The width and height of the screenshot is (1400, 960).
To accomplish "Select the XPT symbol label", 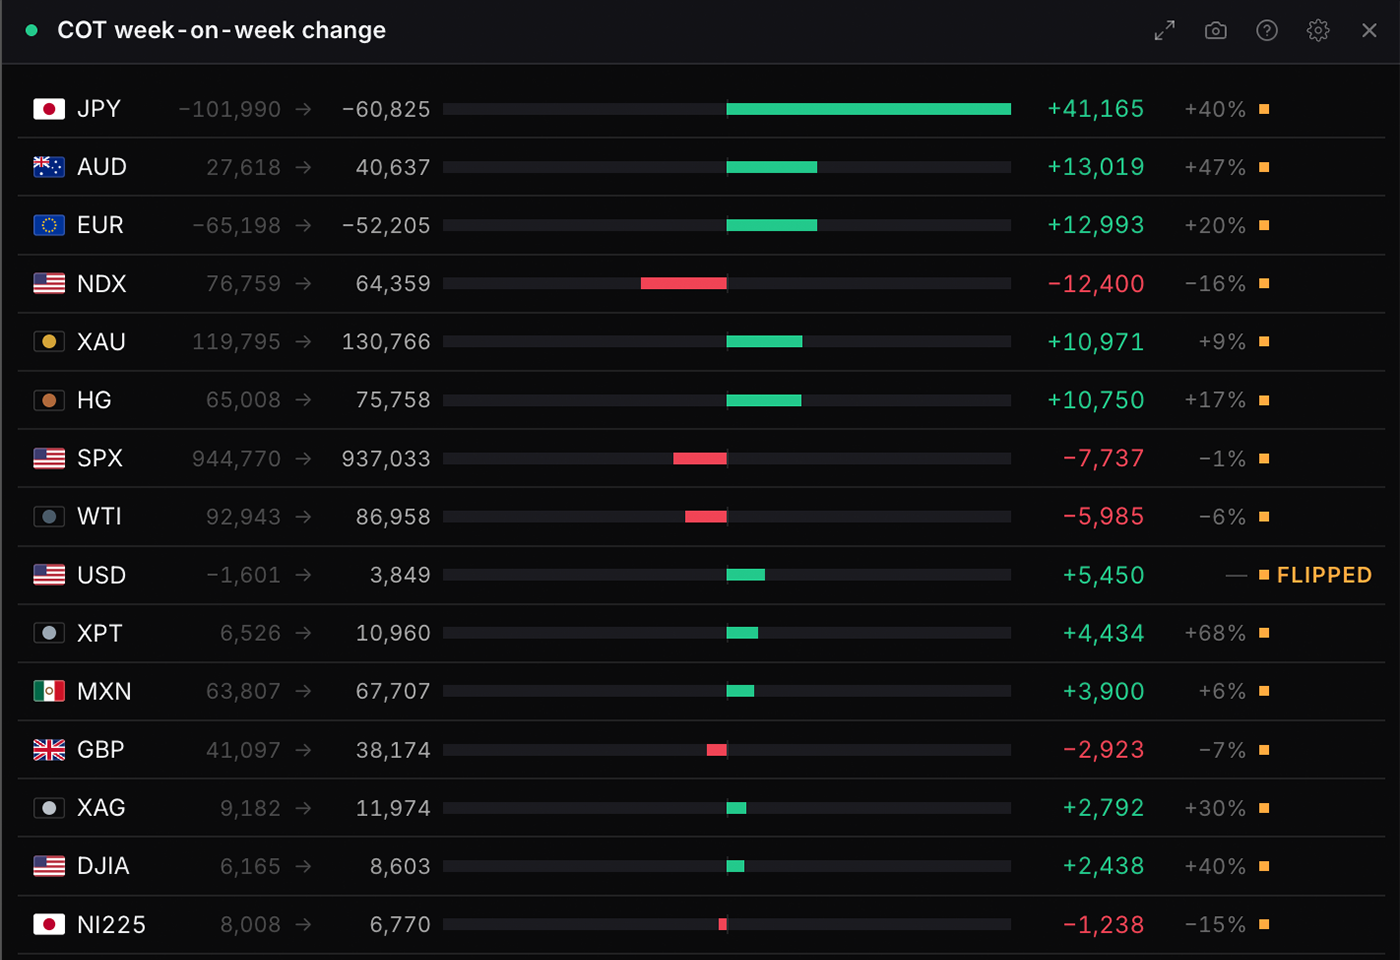I will (100, 633).
